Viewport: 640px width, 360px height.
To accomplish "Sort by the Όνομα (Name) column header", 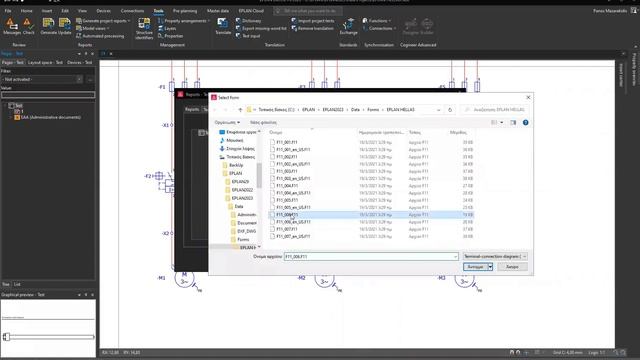I will [276, 132].
